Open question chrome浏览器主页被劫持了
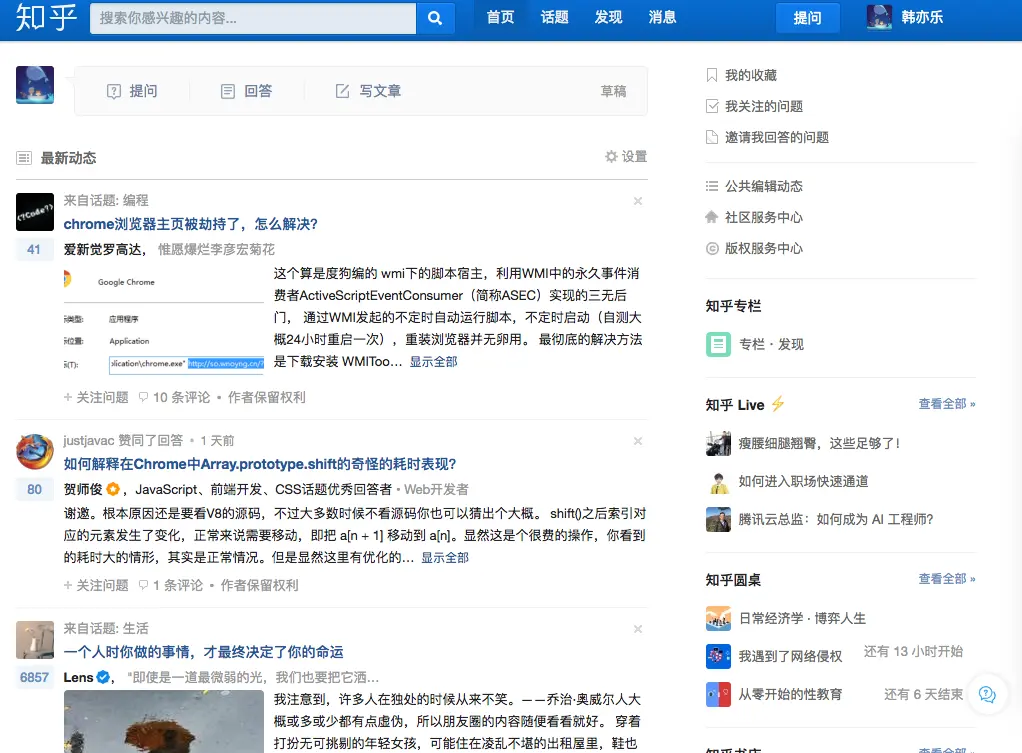This screenshot has height=753, width=1022. pyautogui.click(x=190, y=224)
